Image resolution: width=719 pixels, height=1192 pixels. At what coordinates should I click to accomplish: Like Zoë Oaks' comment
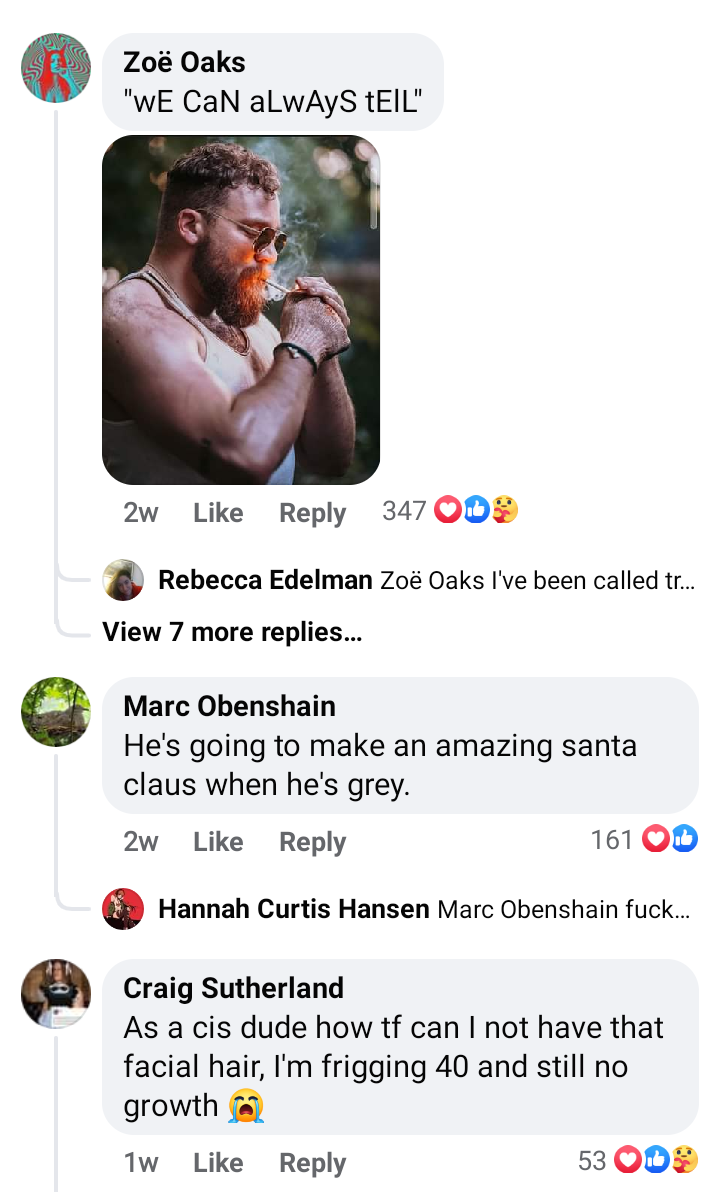[x=218, y=513]
